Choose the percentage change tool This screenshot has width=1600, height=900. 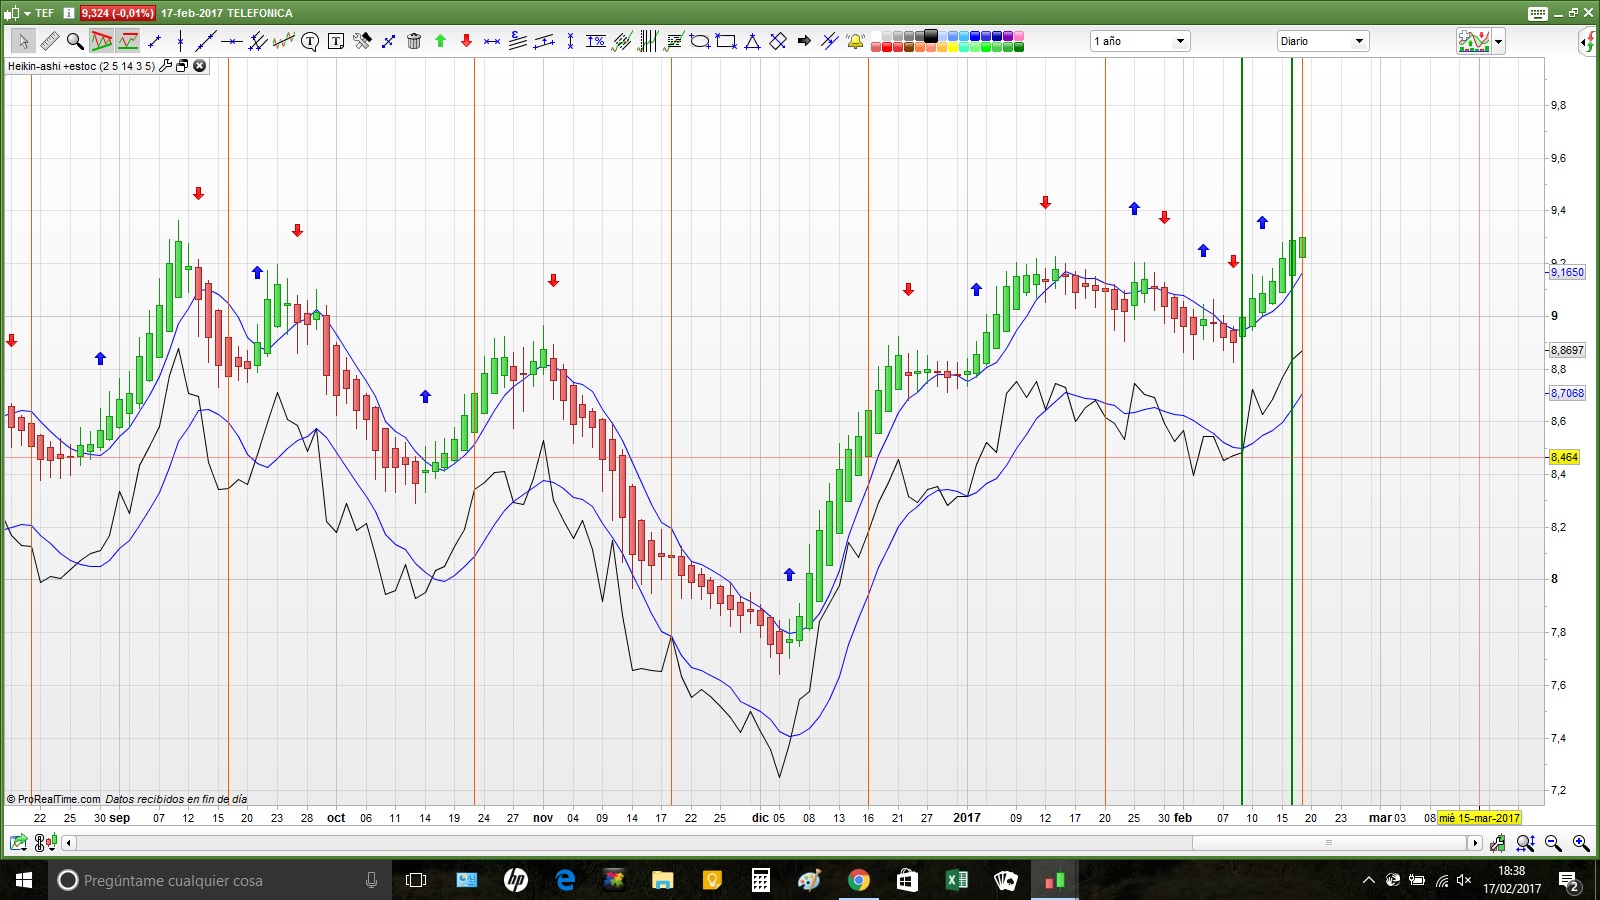pyautogui.click(x=596, y=41)
